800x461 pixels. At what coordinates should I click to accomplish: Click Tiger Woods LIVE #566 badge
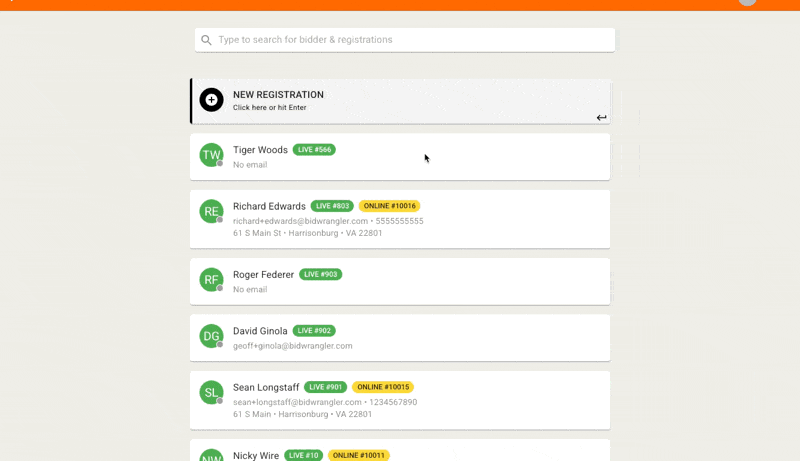tap(314, 150)
